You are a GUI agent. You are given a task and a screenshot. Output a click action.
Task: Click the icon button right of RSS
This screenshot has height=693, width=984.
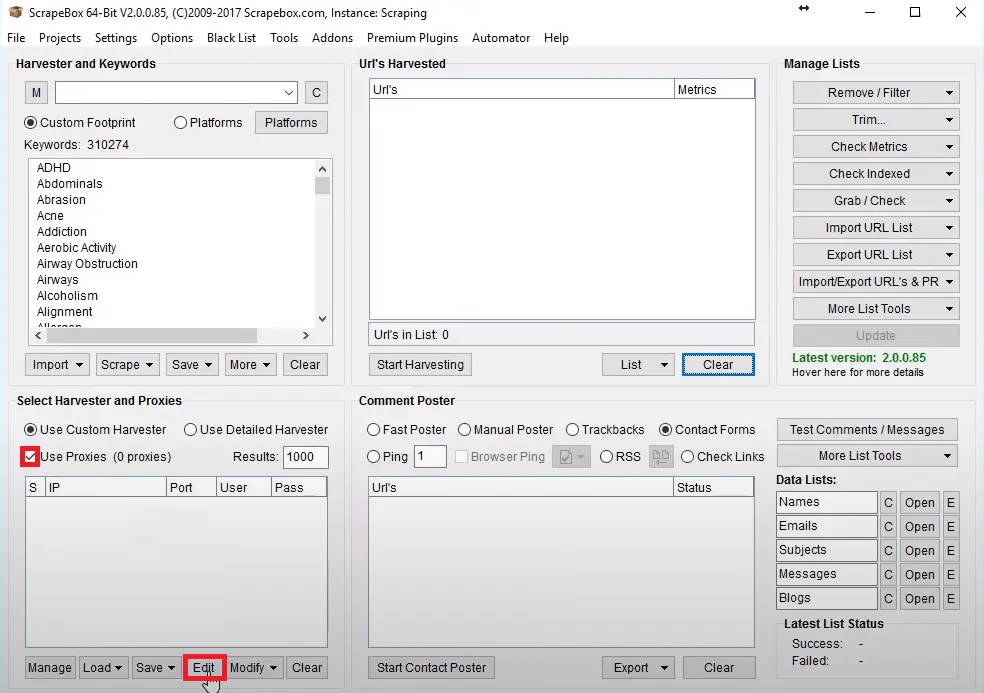tap(660, 457)
